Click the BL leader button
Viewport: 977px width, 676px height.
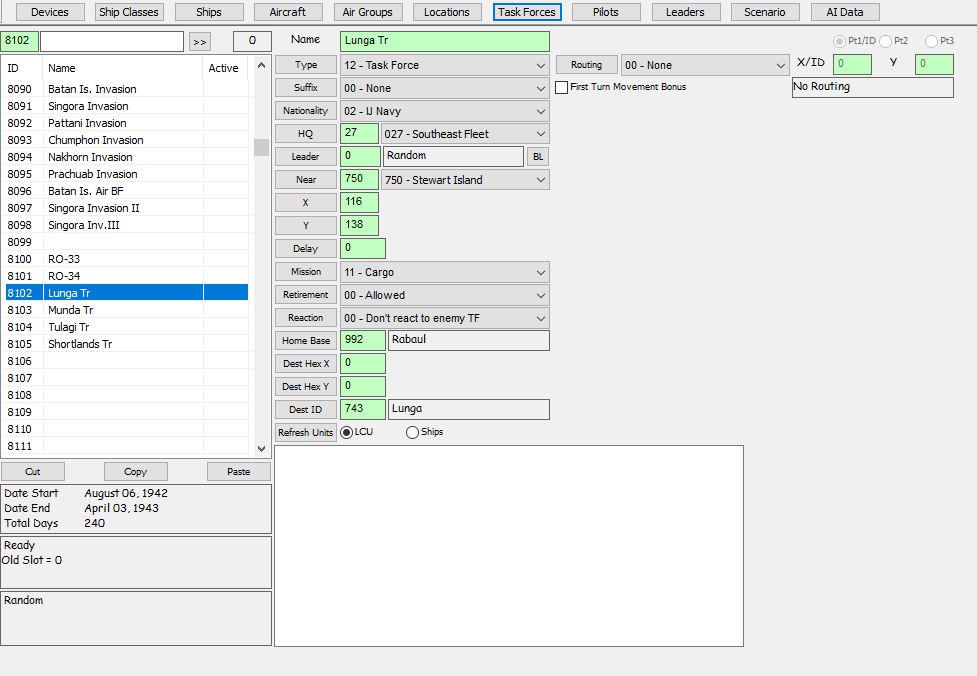[x=538, y=156]
